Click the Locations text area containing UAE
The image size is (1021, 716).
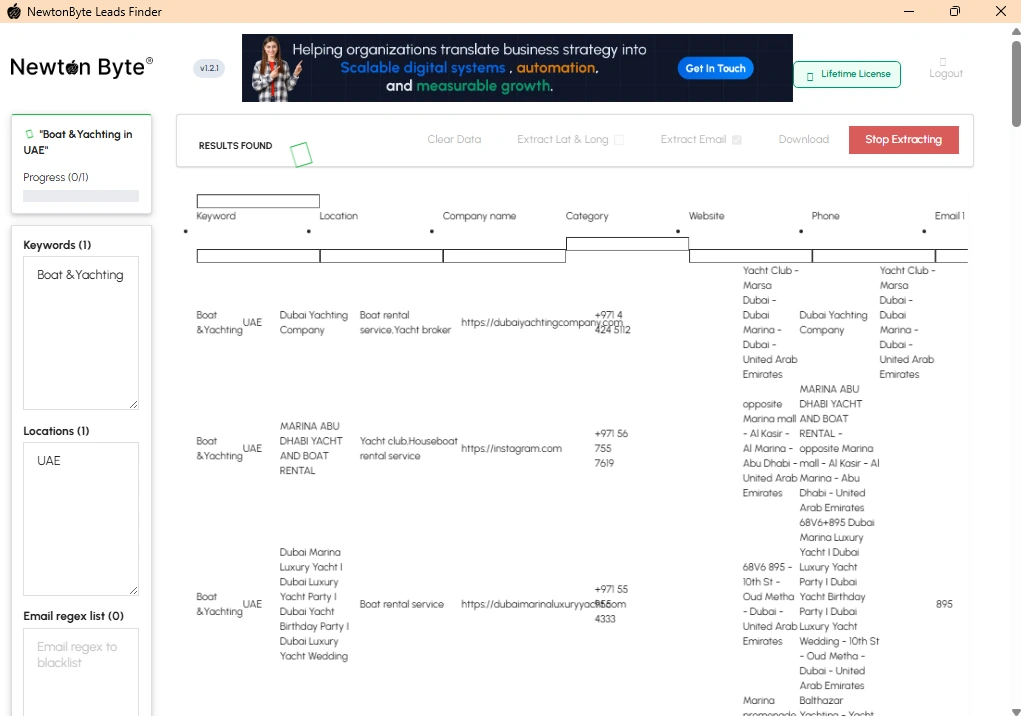[81, 519]
